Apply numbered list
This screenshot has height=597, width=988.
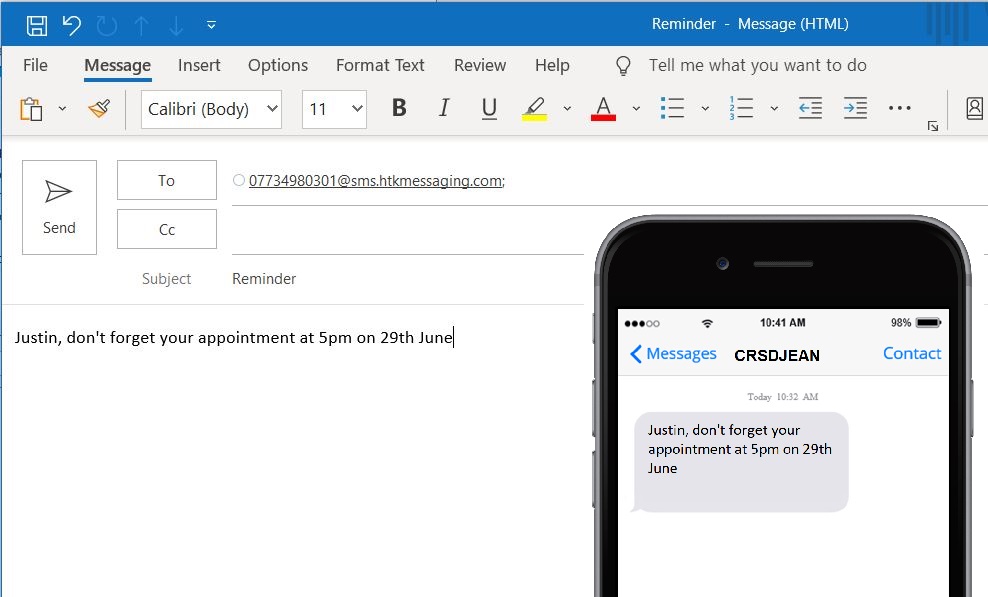[x=741, y=108]
